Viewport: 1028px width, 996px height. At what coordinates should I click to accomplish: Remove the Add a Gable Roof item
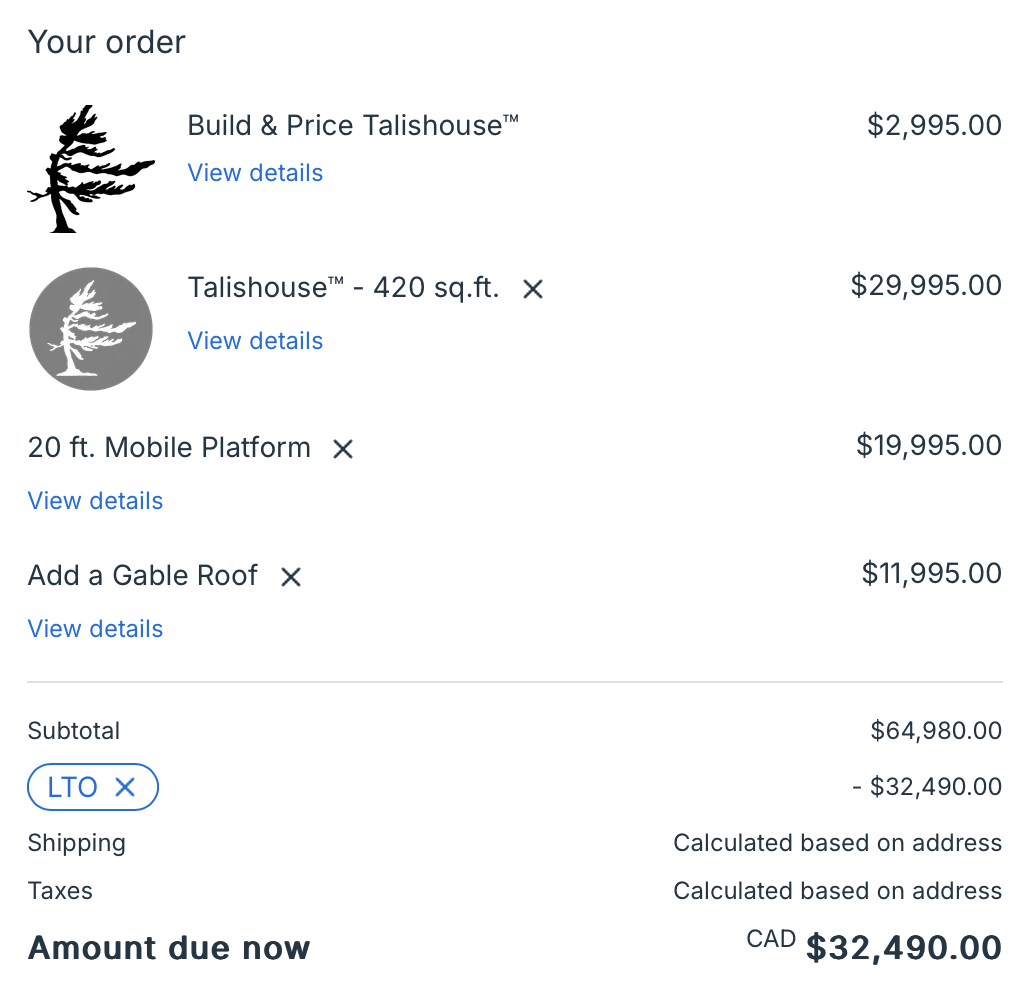pos(291,577)
